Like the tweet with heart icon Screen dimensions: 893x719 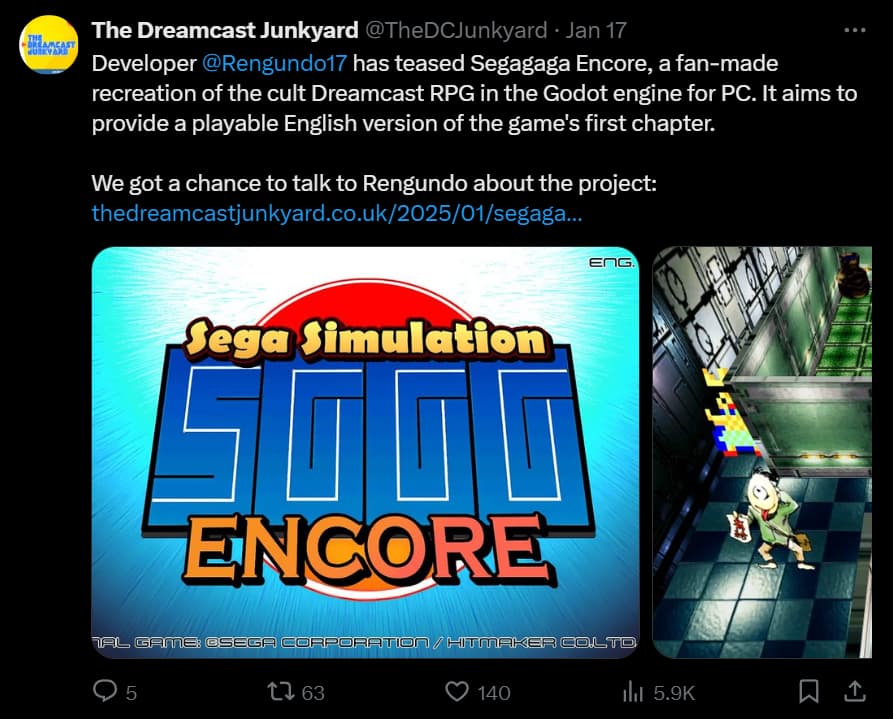tap(457, 692)
